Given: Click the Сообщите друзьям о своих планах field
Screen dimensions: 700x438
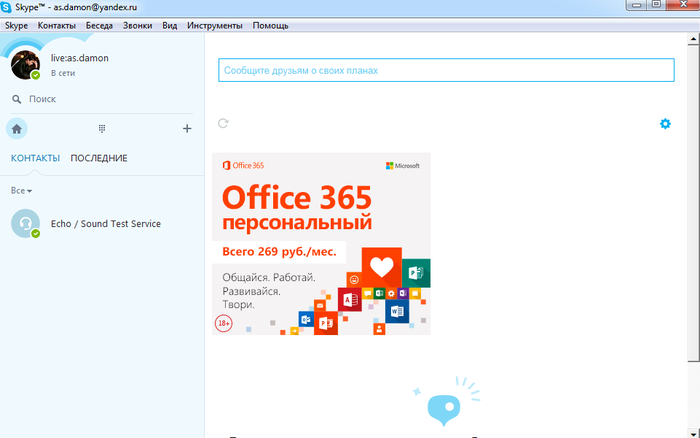Looking at the screenshot, I should click(x=446, y=70).
